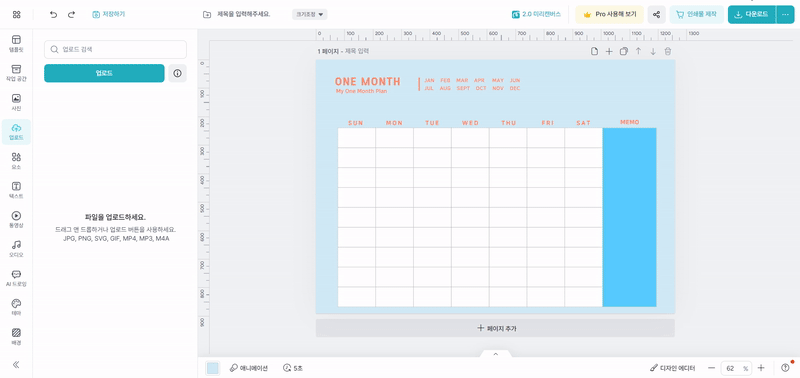The height and width of the screenshot is (378, 800).
Task: Open the 요소 elements tab
Action: [16, 161]
